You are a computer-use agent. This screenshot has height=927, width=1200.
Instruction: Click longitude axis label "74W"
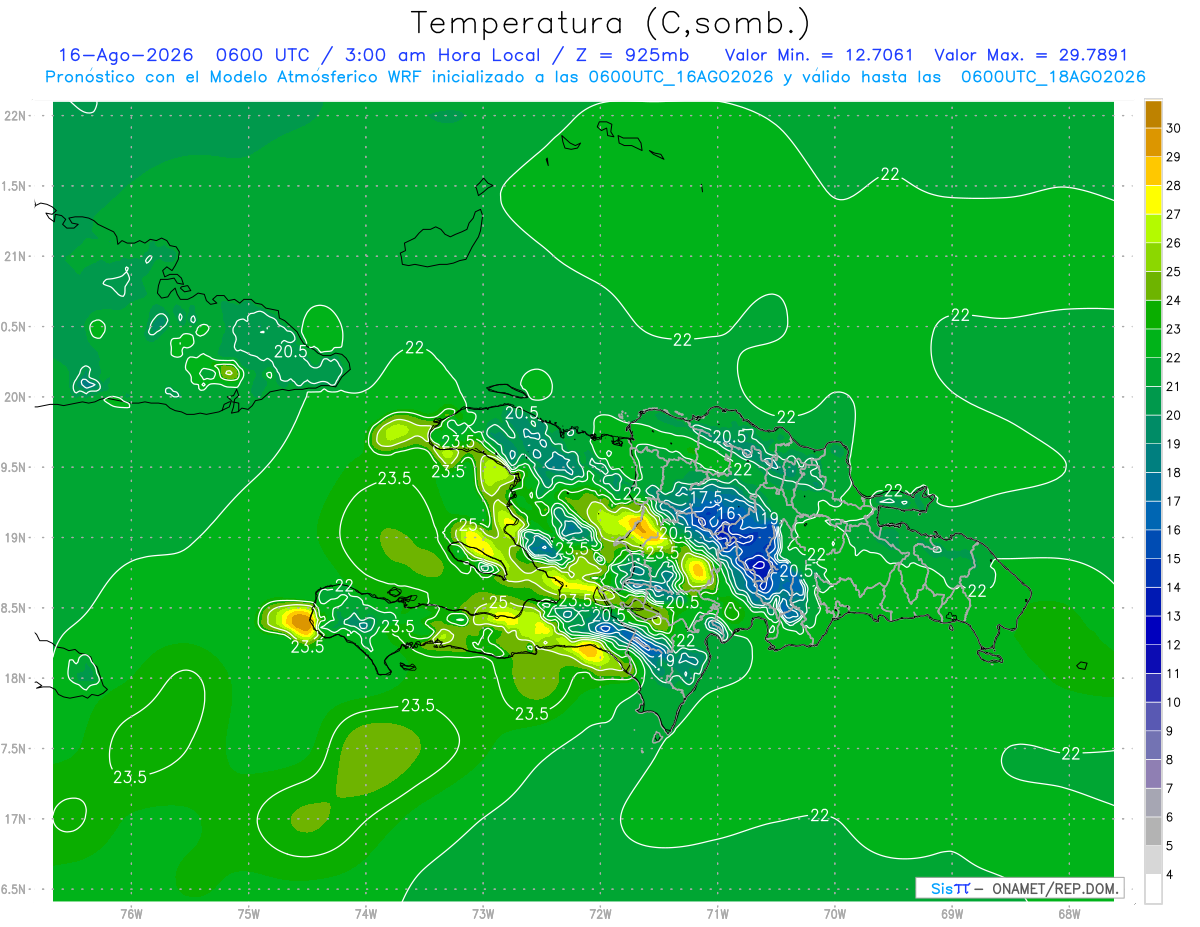(366, 914)
